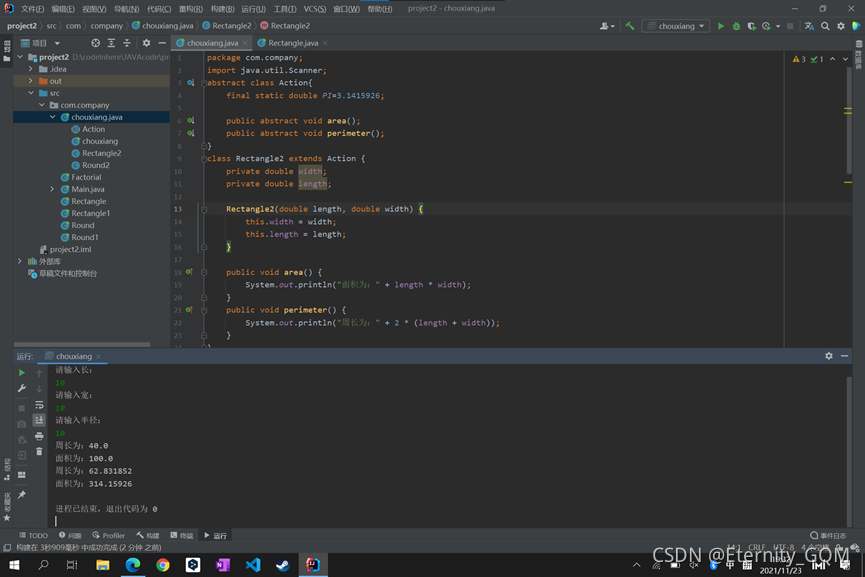Select Factorial in the project tree
This screenshot has height=577, width=865.
click(86, 177)
